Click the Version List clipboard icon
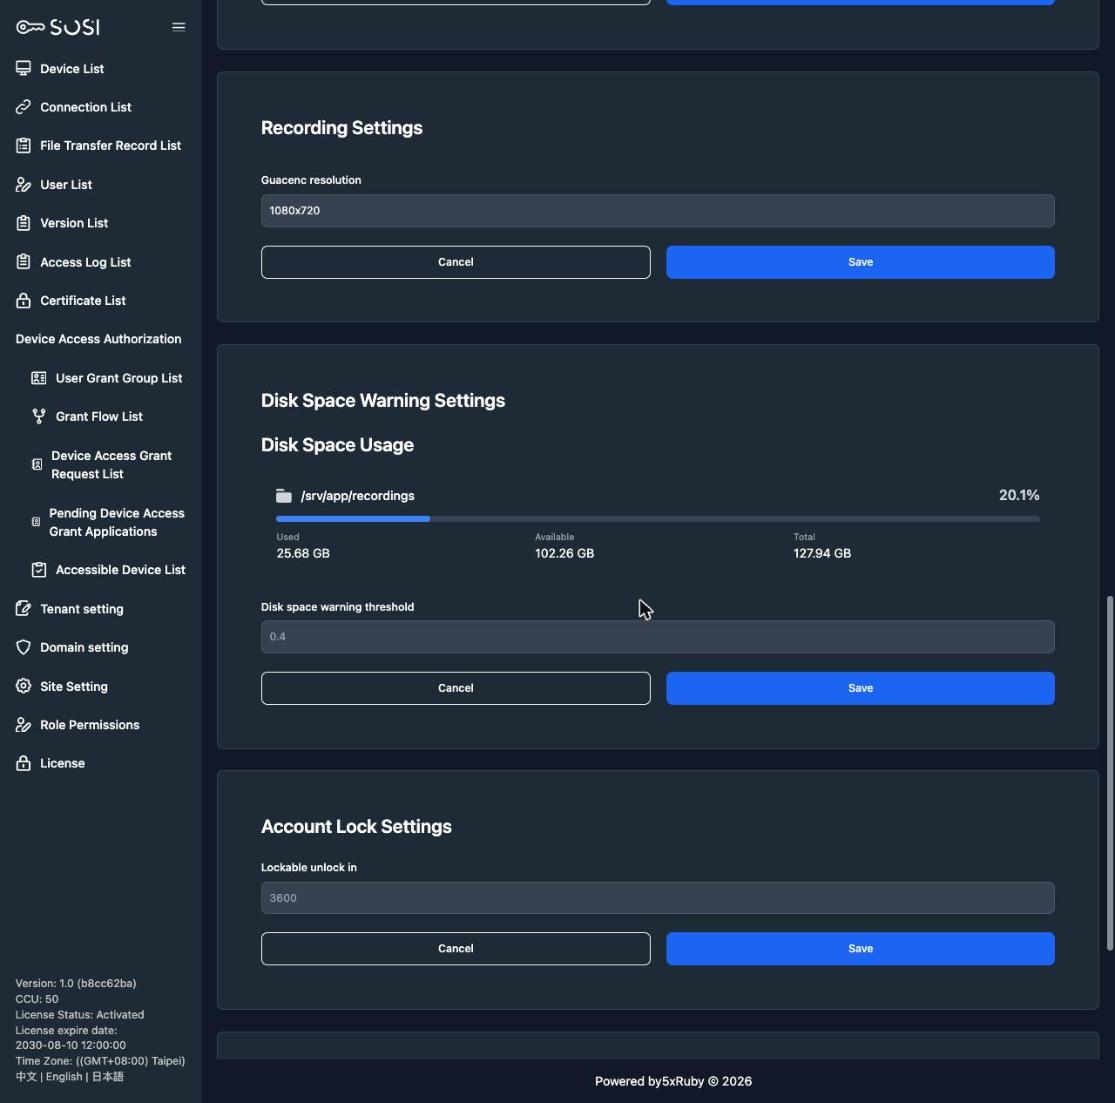 point(23,223)
